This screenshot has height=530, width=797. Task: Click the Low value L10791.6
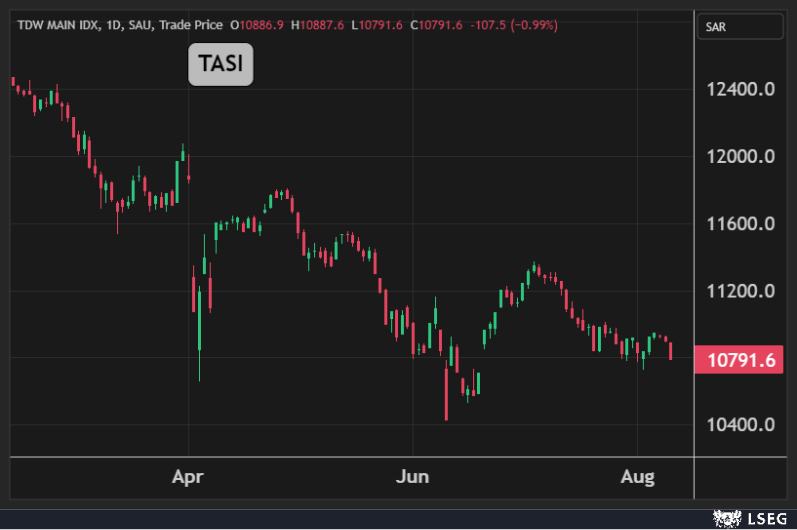pos(378,25)
